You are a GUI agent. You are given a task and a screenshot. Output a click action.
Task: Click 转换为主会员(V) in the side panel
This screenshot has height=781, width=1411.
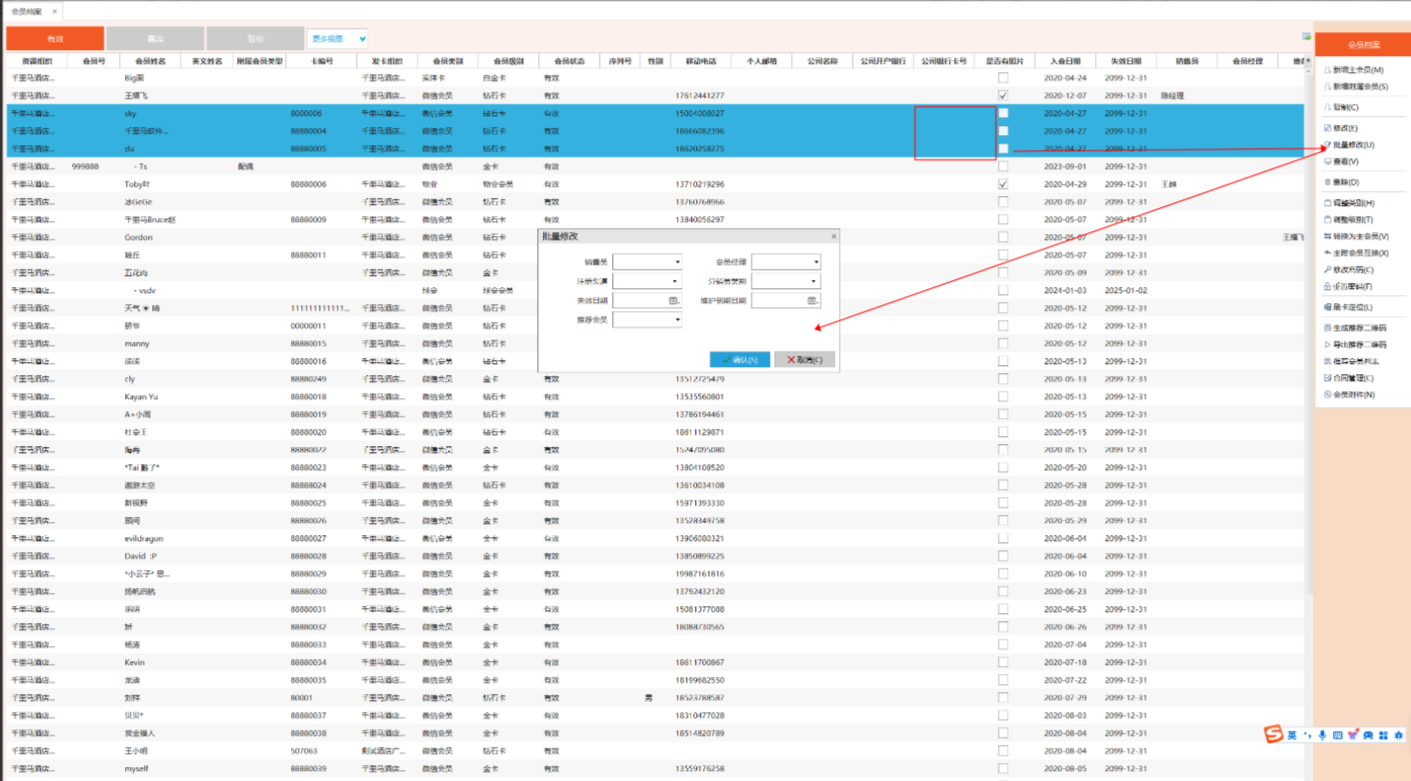click(x=1360, y=236)
